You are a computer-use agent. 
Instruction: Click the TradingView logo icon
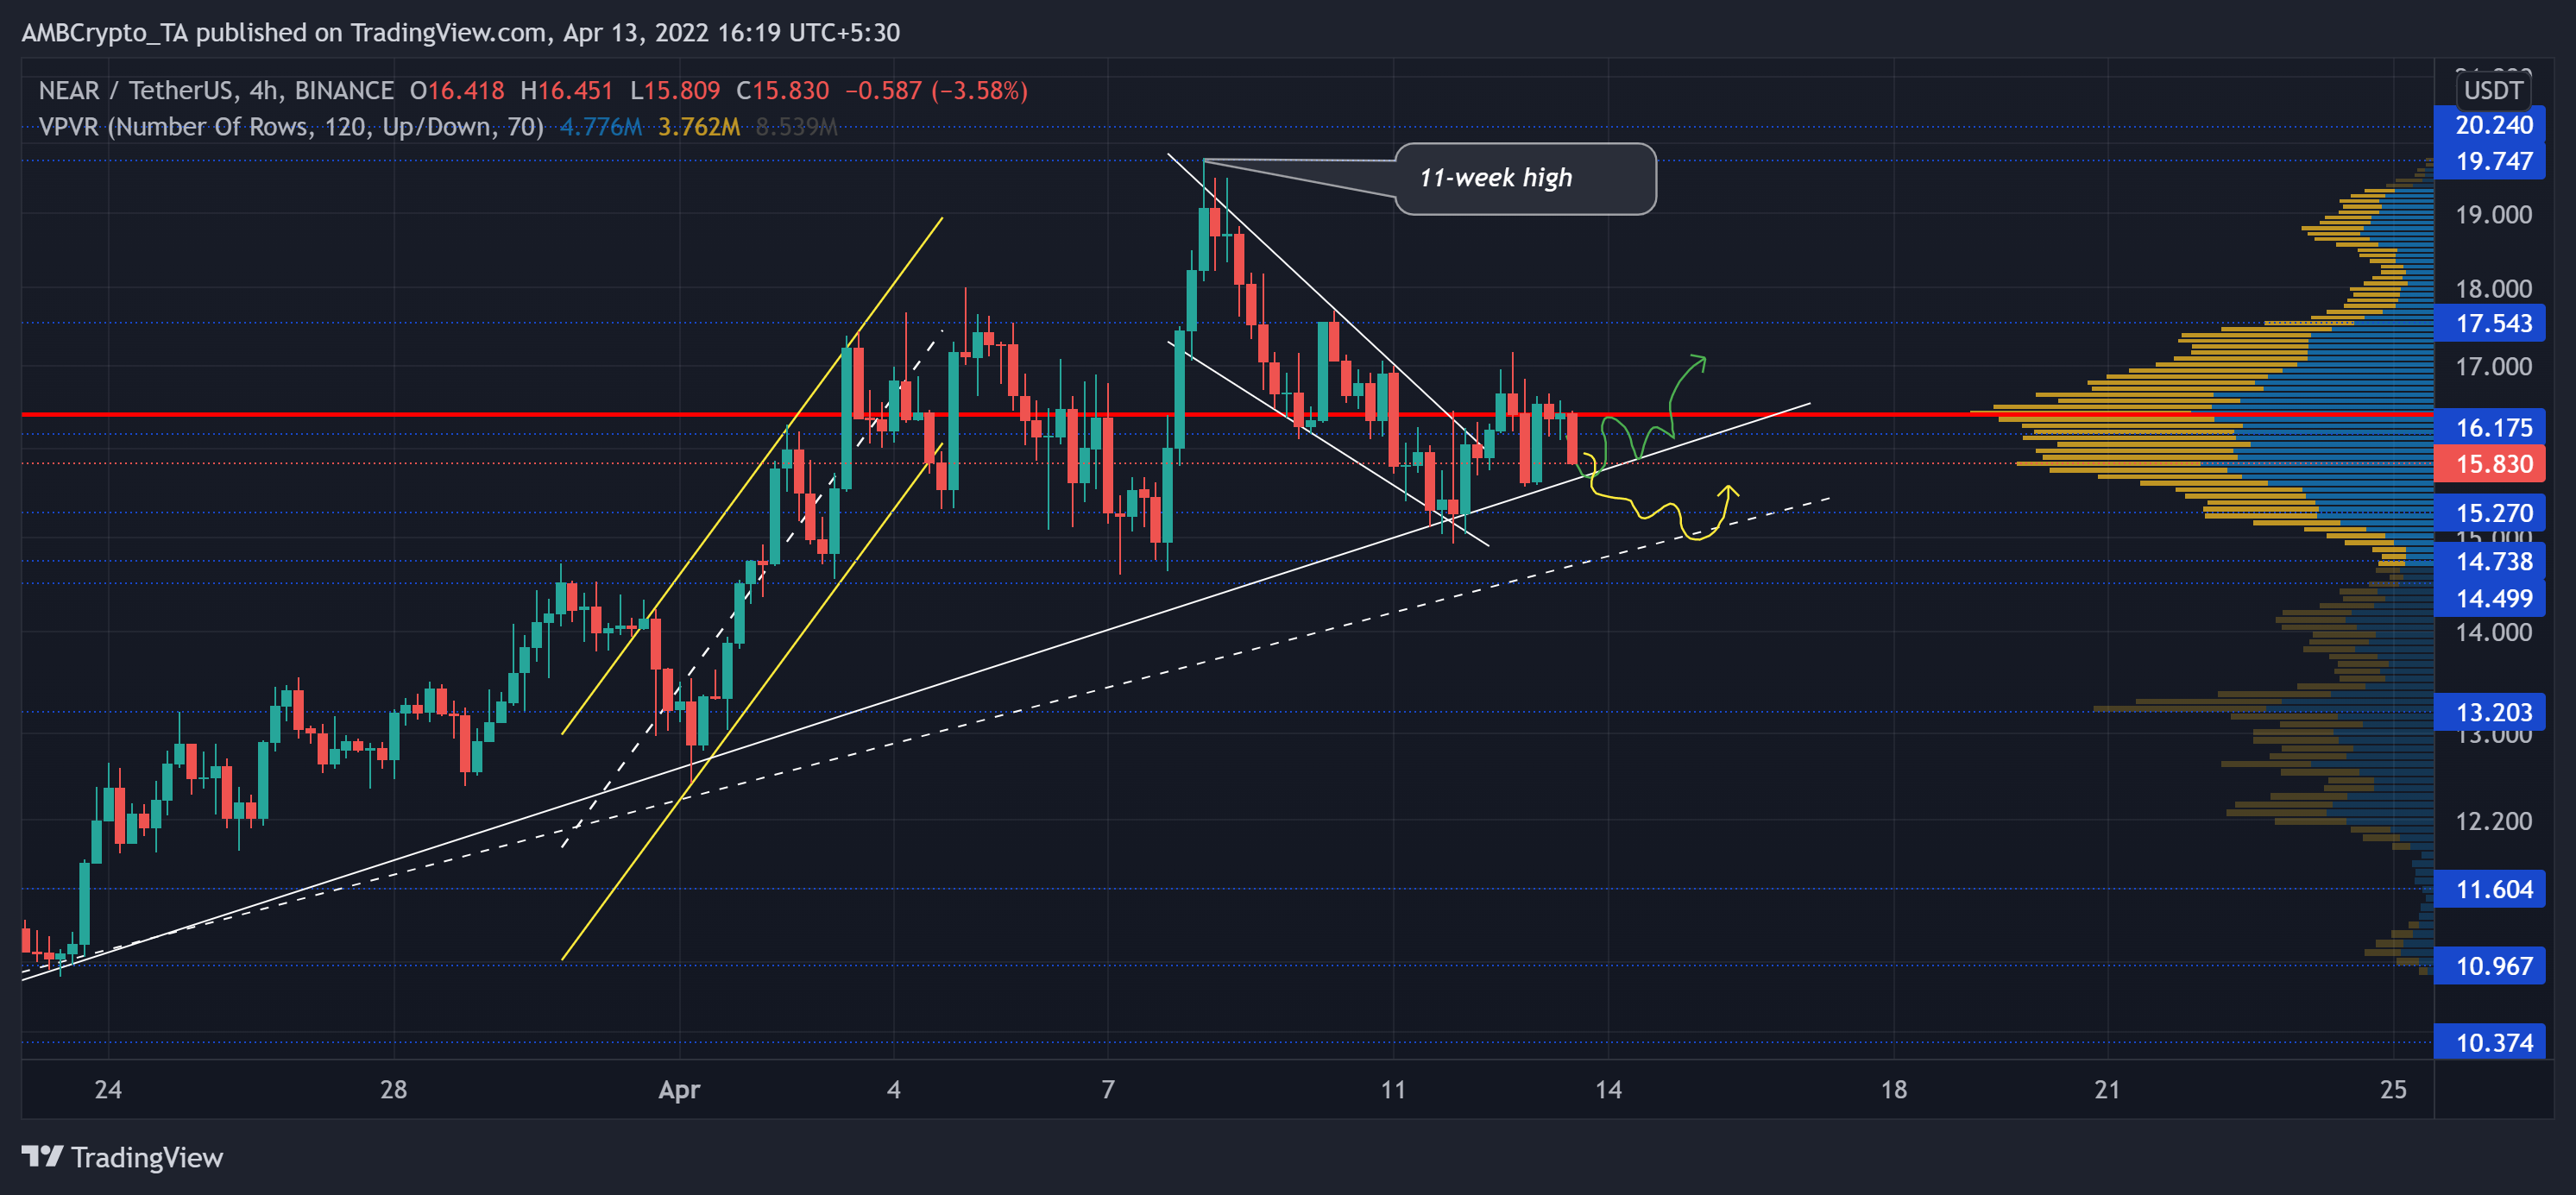pyautogui.click(x=42, y=1157)
